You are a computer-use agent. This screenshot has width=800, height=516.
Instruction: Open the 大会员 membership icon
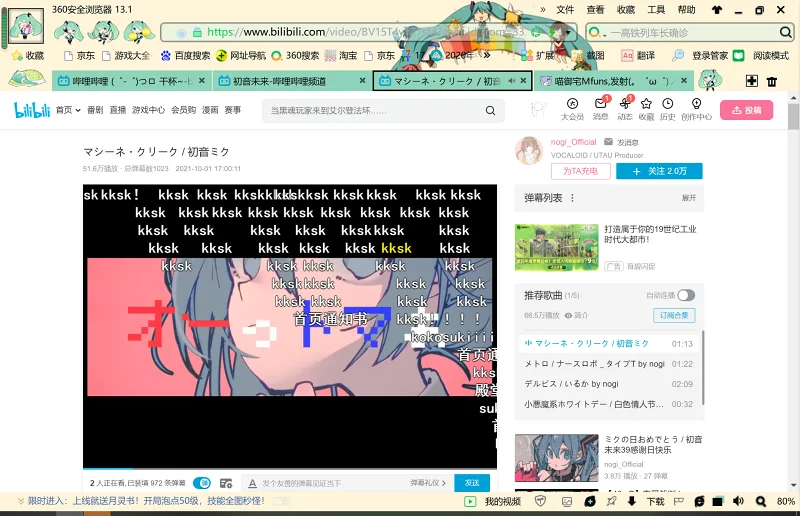(x=572, y=109)
